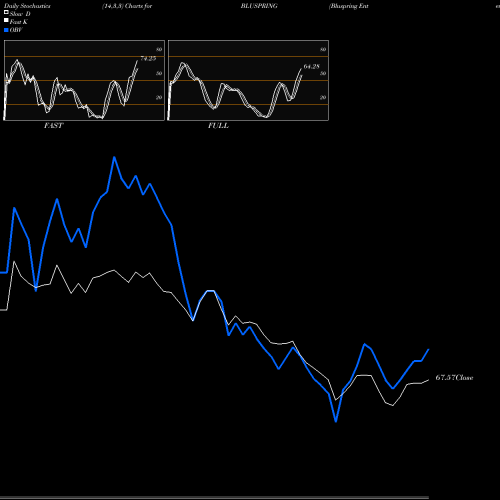Click the FULL stochastic chart thumbnail
This screenshot has height=500, width=500.
[x=248, y=80]
